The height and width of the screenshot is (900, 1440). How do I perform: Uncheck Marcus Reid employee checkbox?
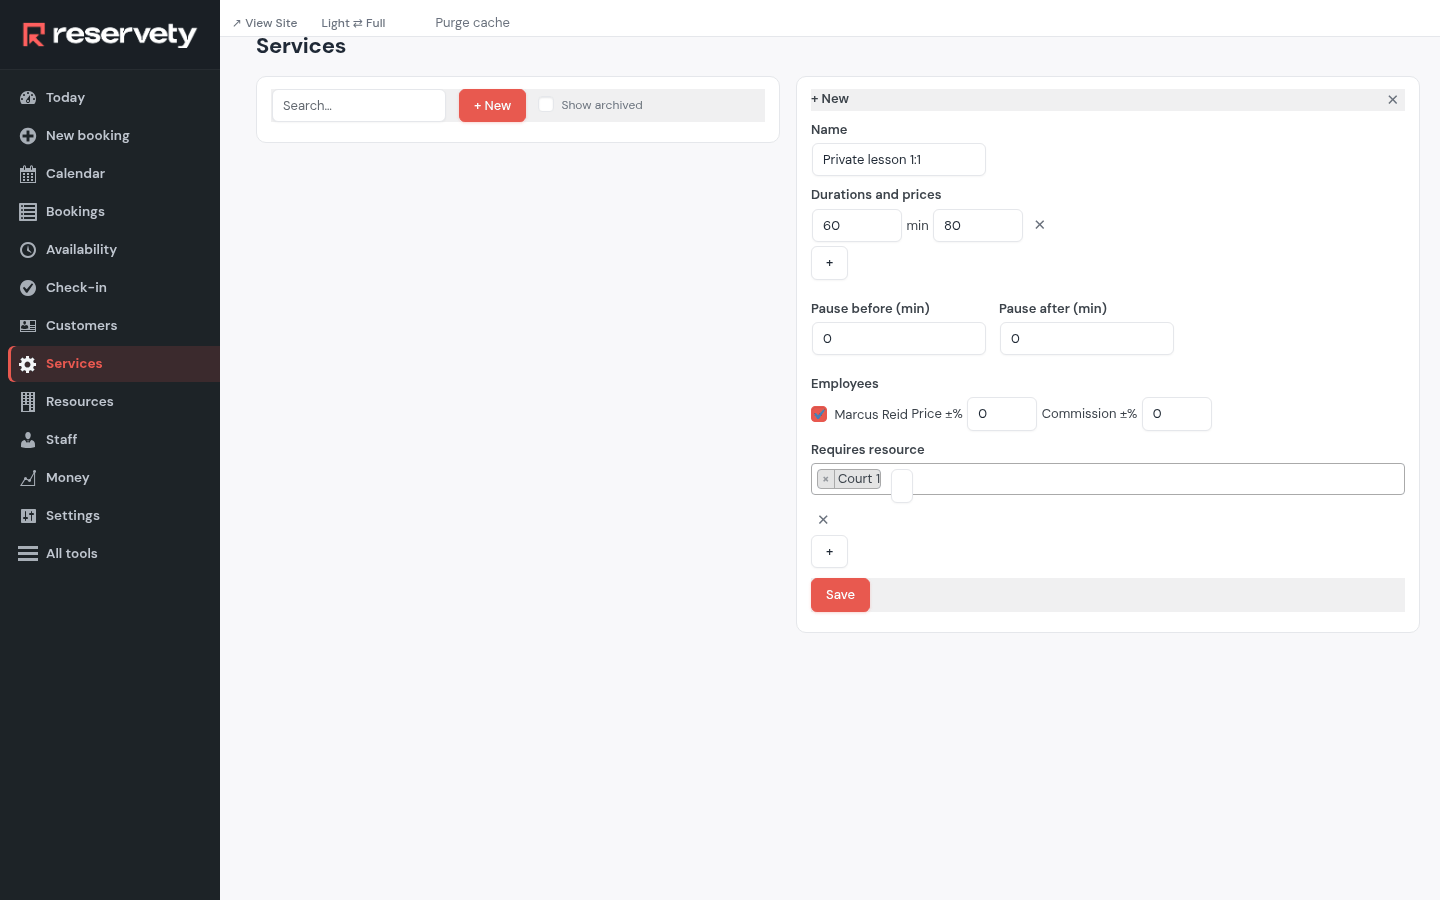[x=819, y=414]
